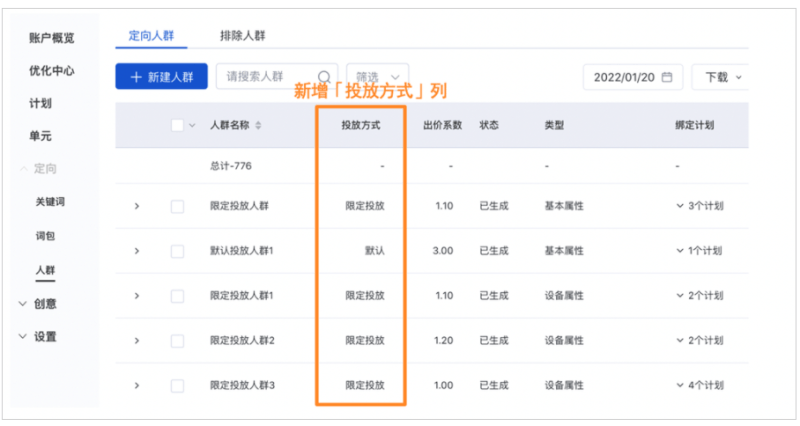800x426 pixels.
Task: Check the box for 限定投放人群3 row
Action: point(177,386)
